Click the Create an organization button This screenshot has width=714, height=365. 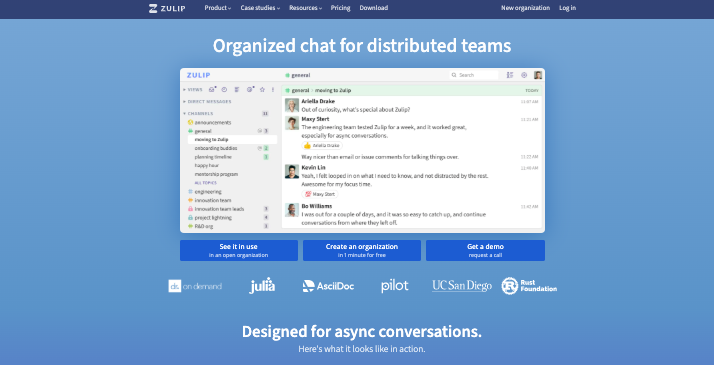(362, 250)
